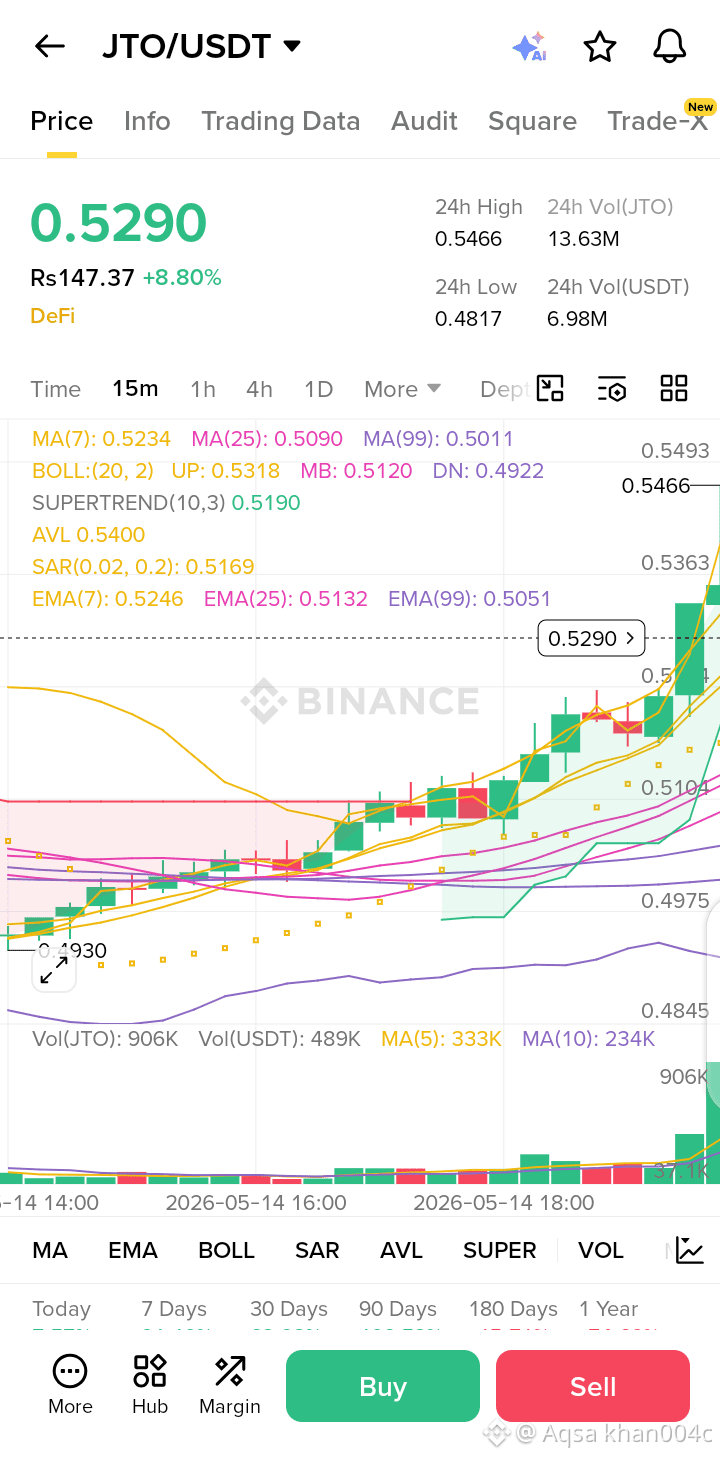This screenshot has width=720, height=1458.
Task: Toggle the VOL indicator
Action: 601,1250
